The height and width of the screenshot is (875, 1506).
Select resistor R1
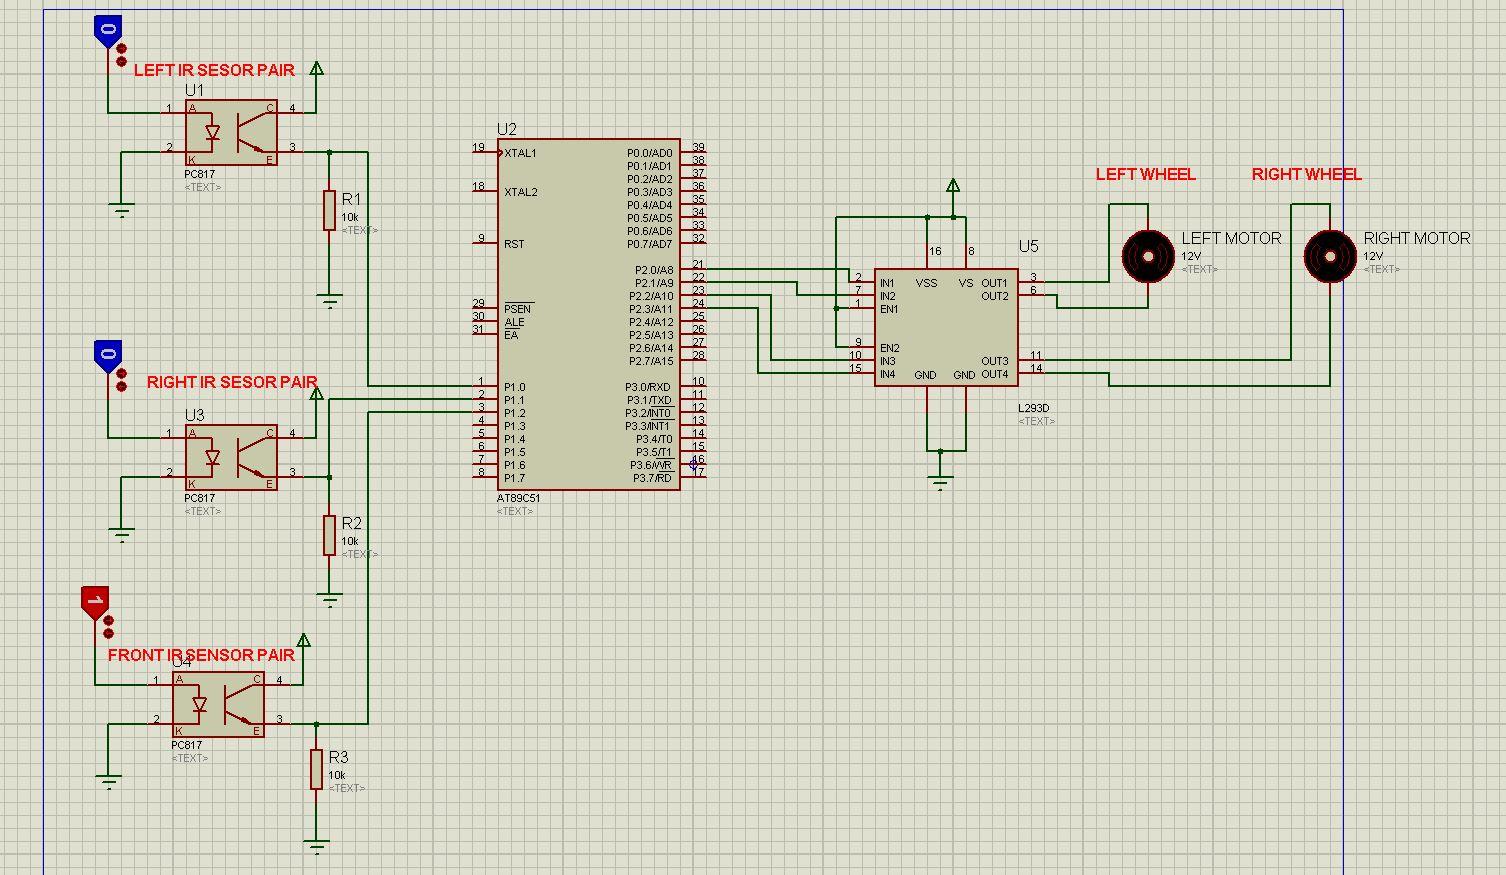pos(330,207)
